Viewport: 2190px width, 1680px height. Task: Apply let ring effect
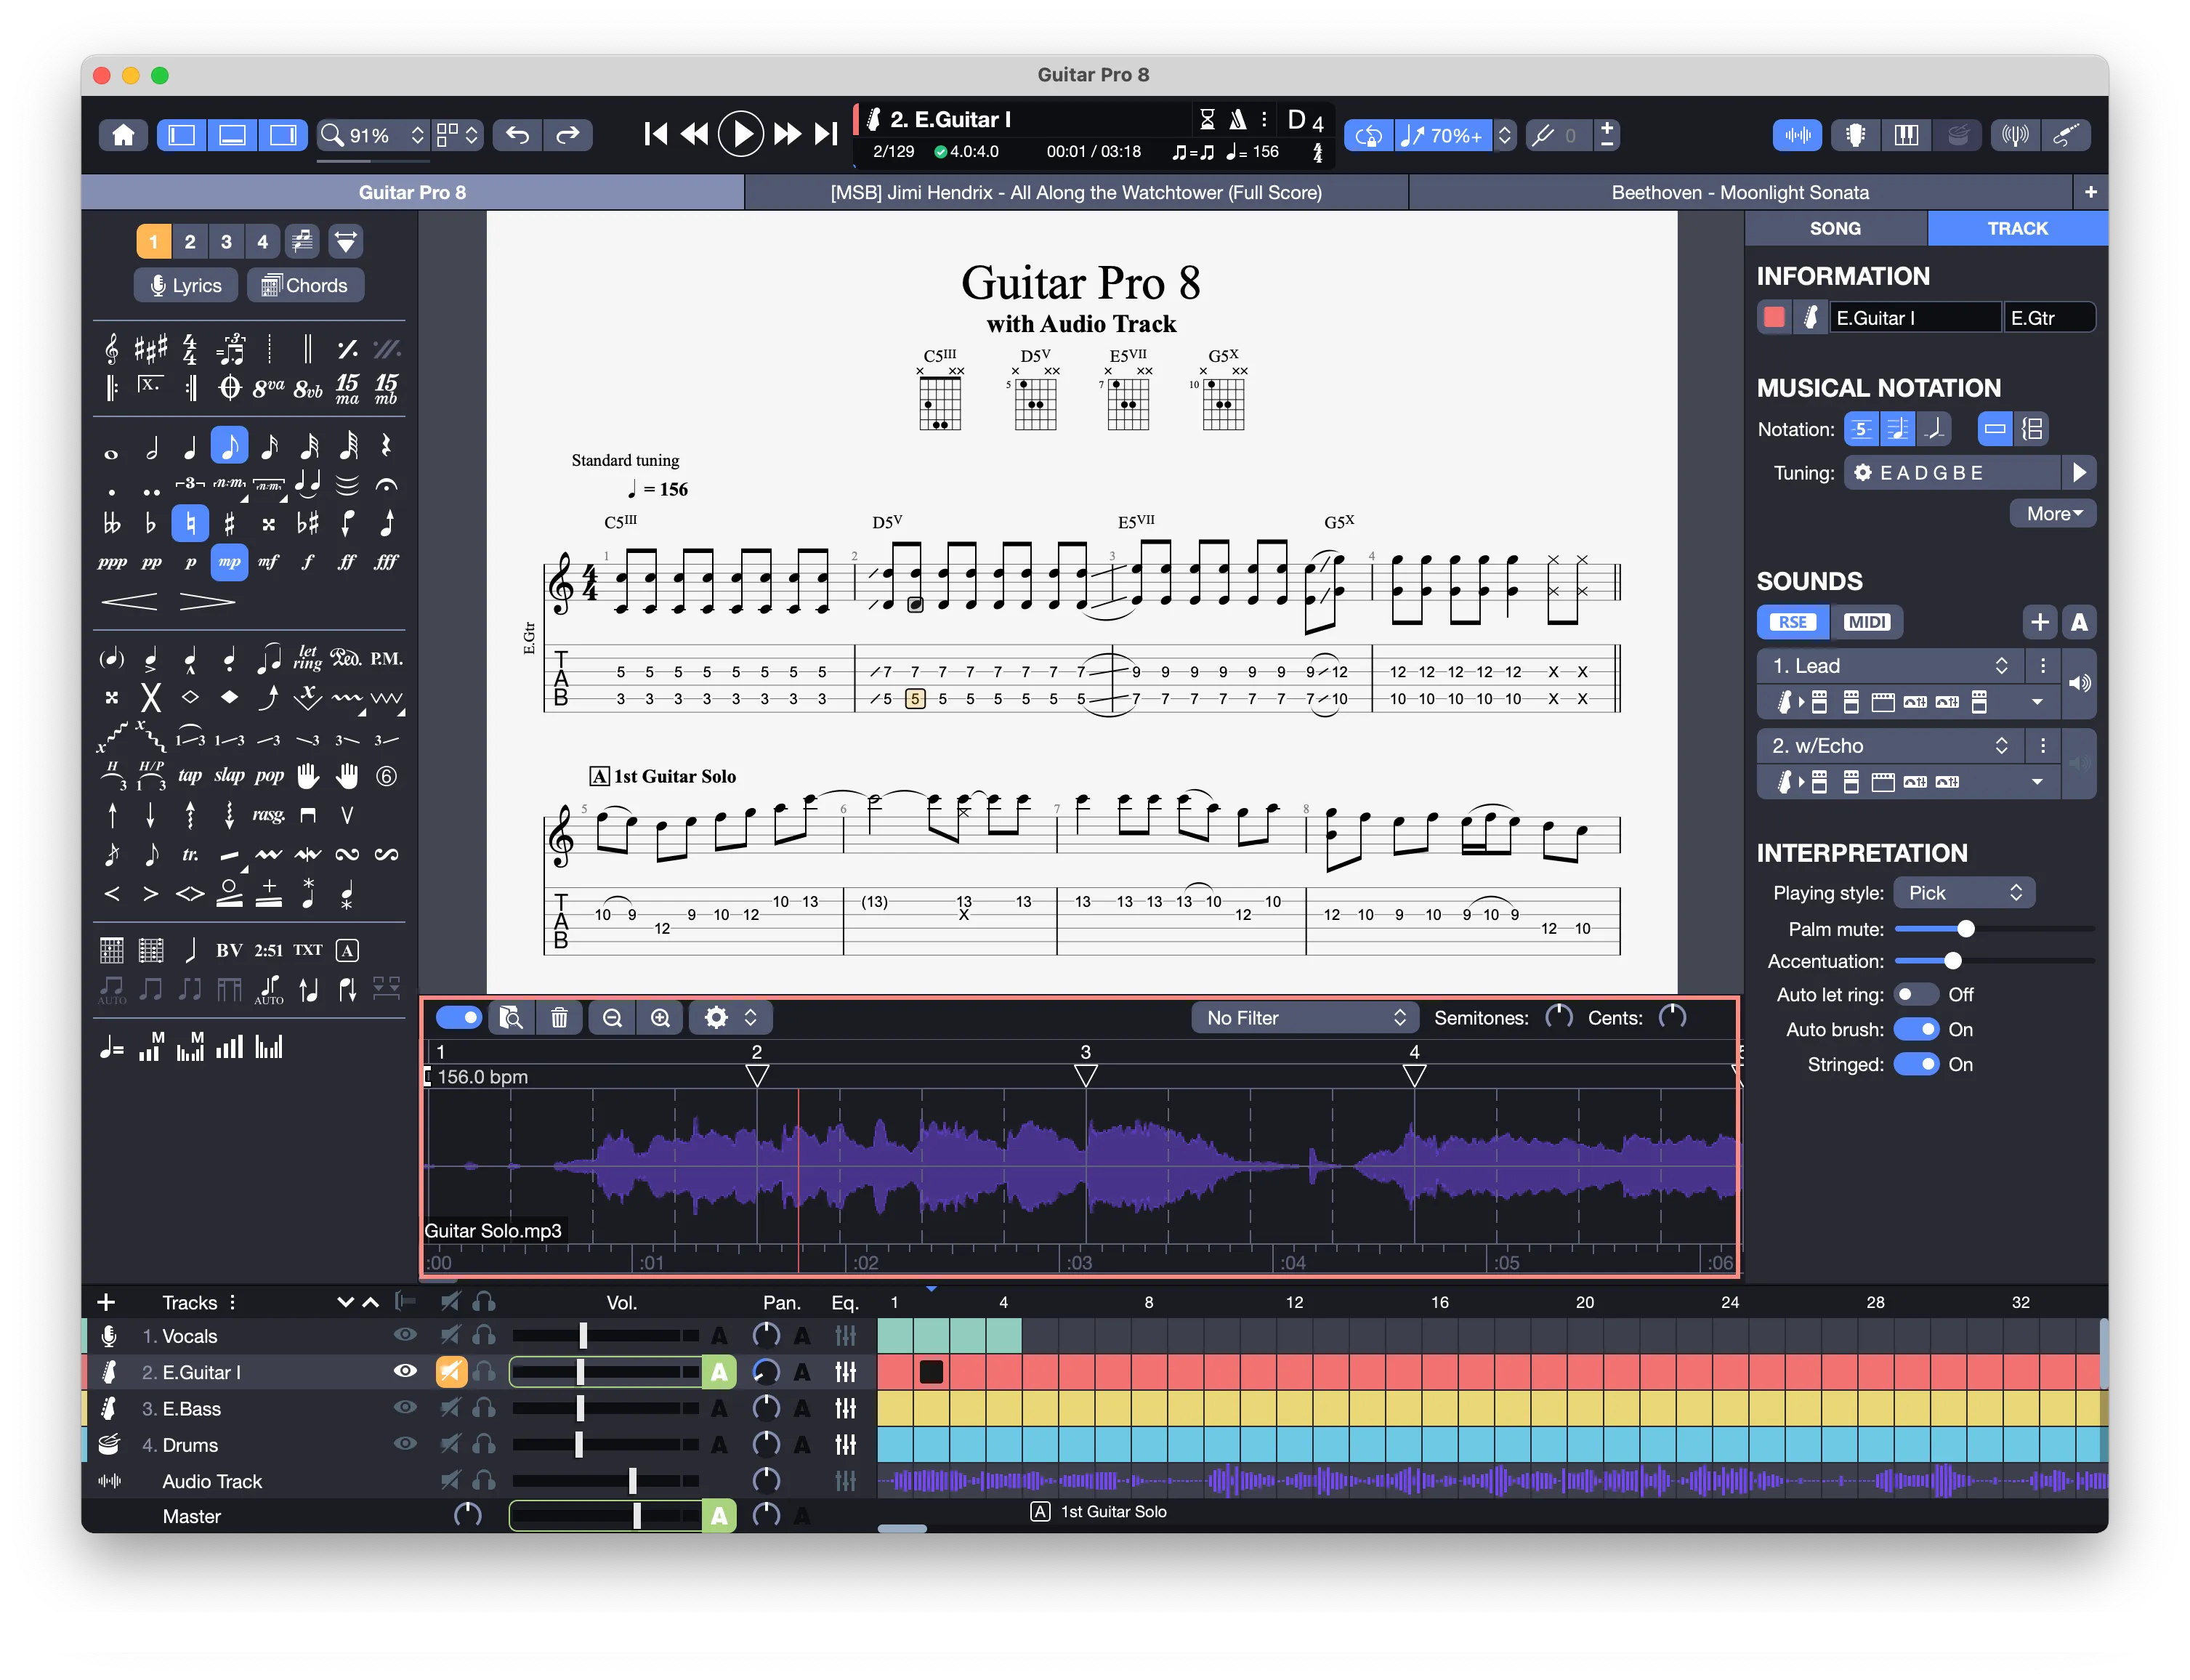[x=307, y=658]
